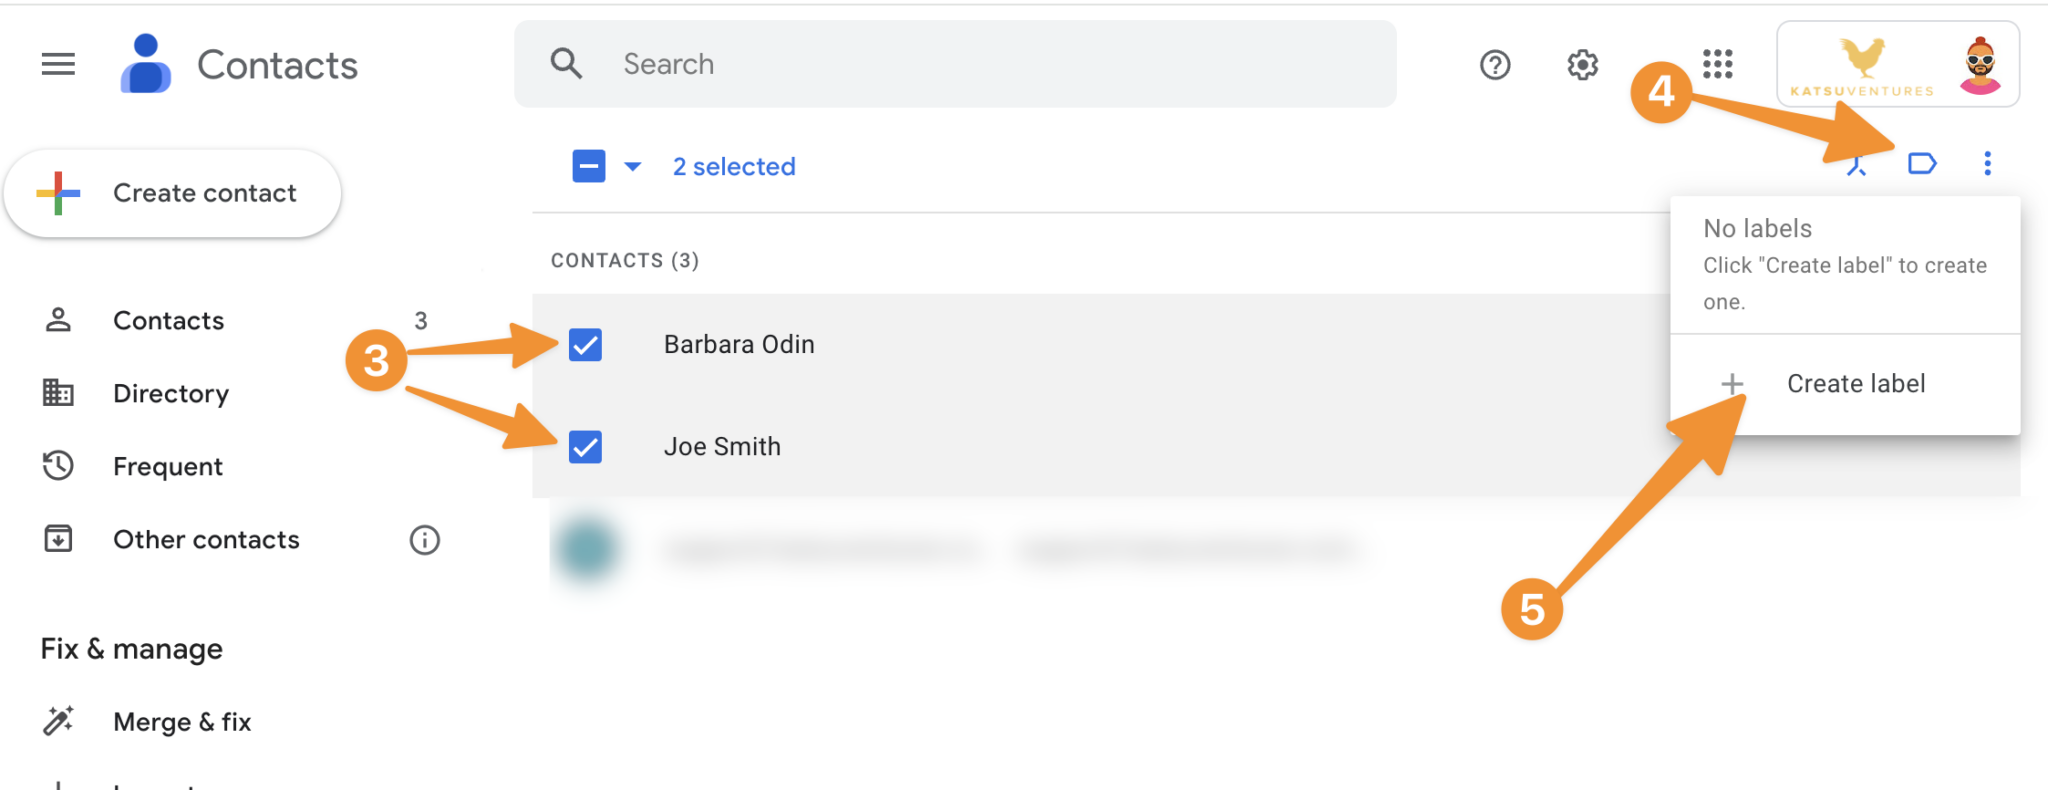
Task: Select Directory in the sidebar
Action: pos(171,393)
